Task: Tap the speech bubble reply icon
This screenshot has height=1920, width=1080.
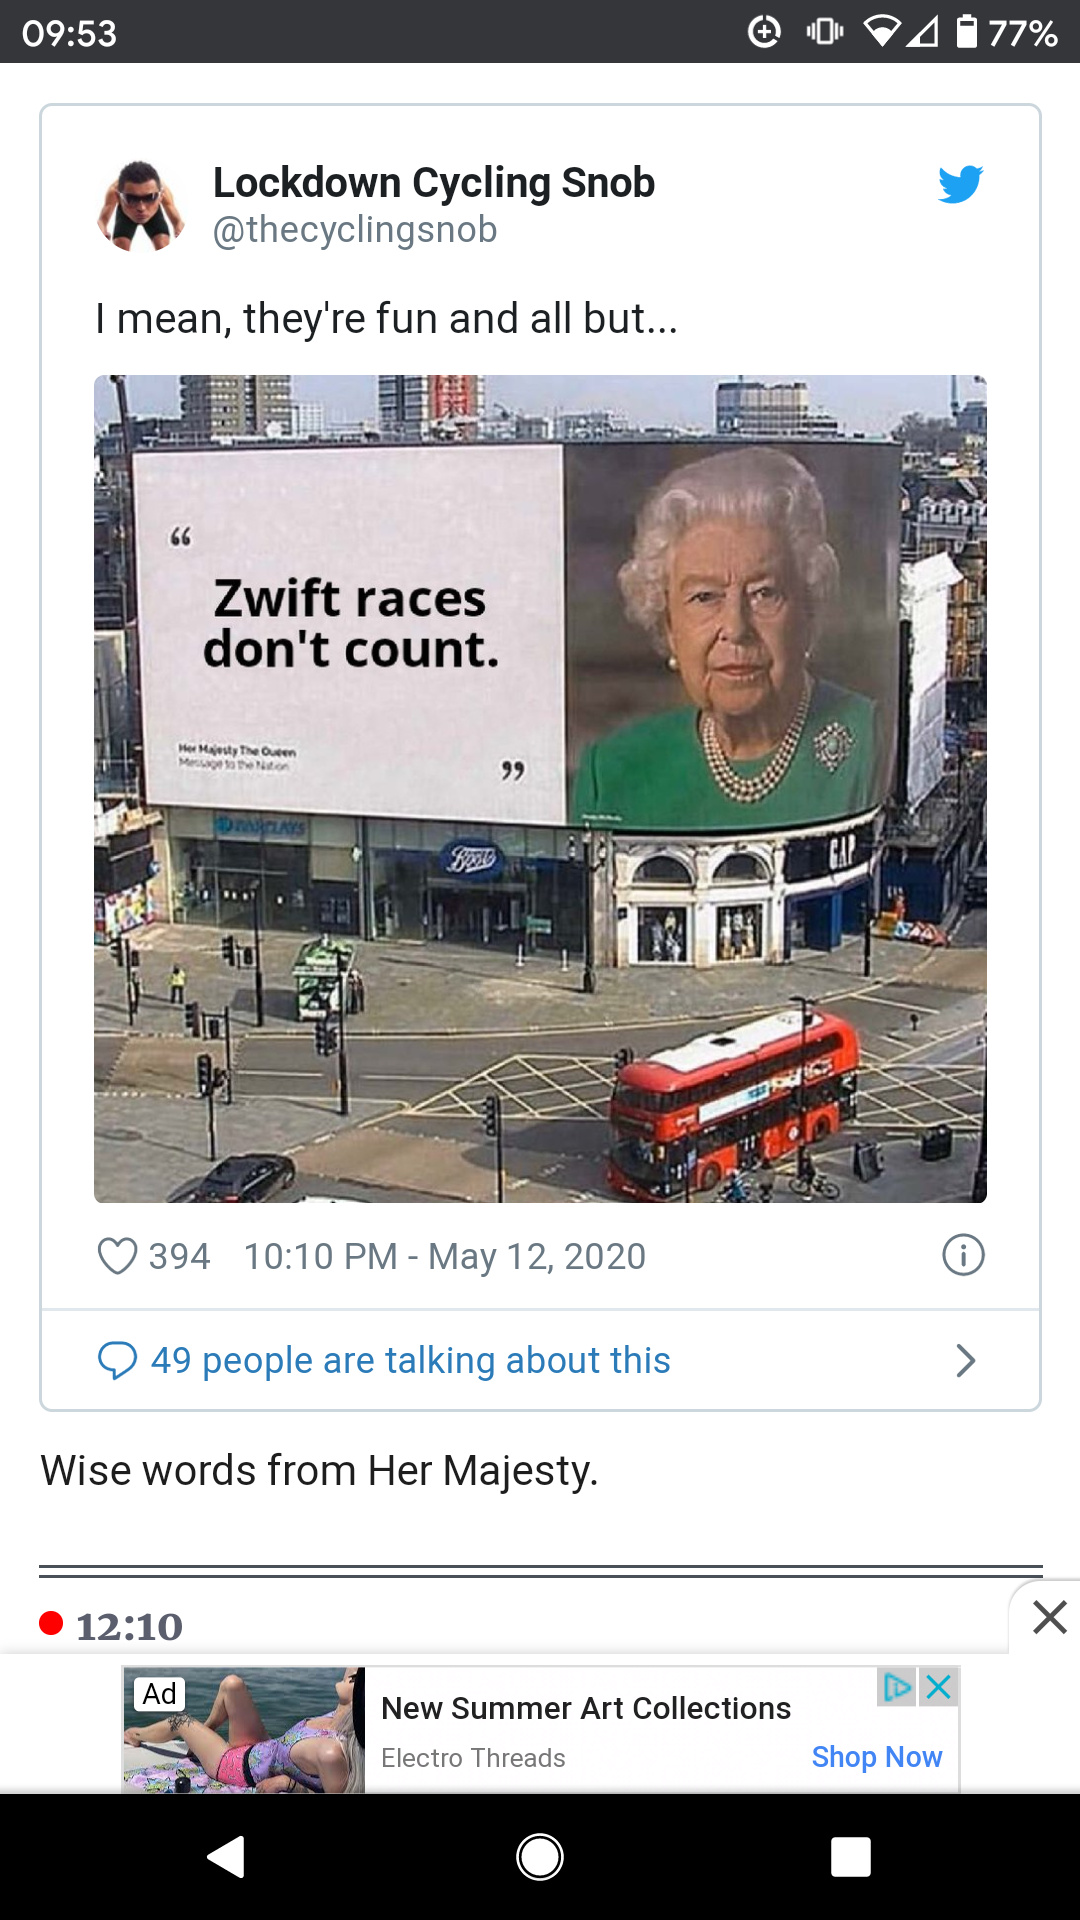Action: tap(117, 1361)
